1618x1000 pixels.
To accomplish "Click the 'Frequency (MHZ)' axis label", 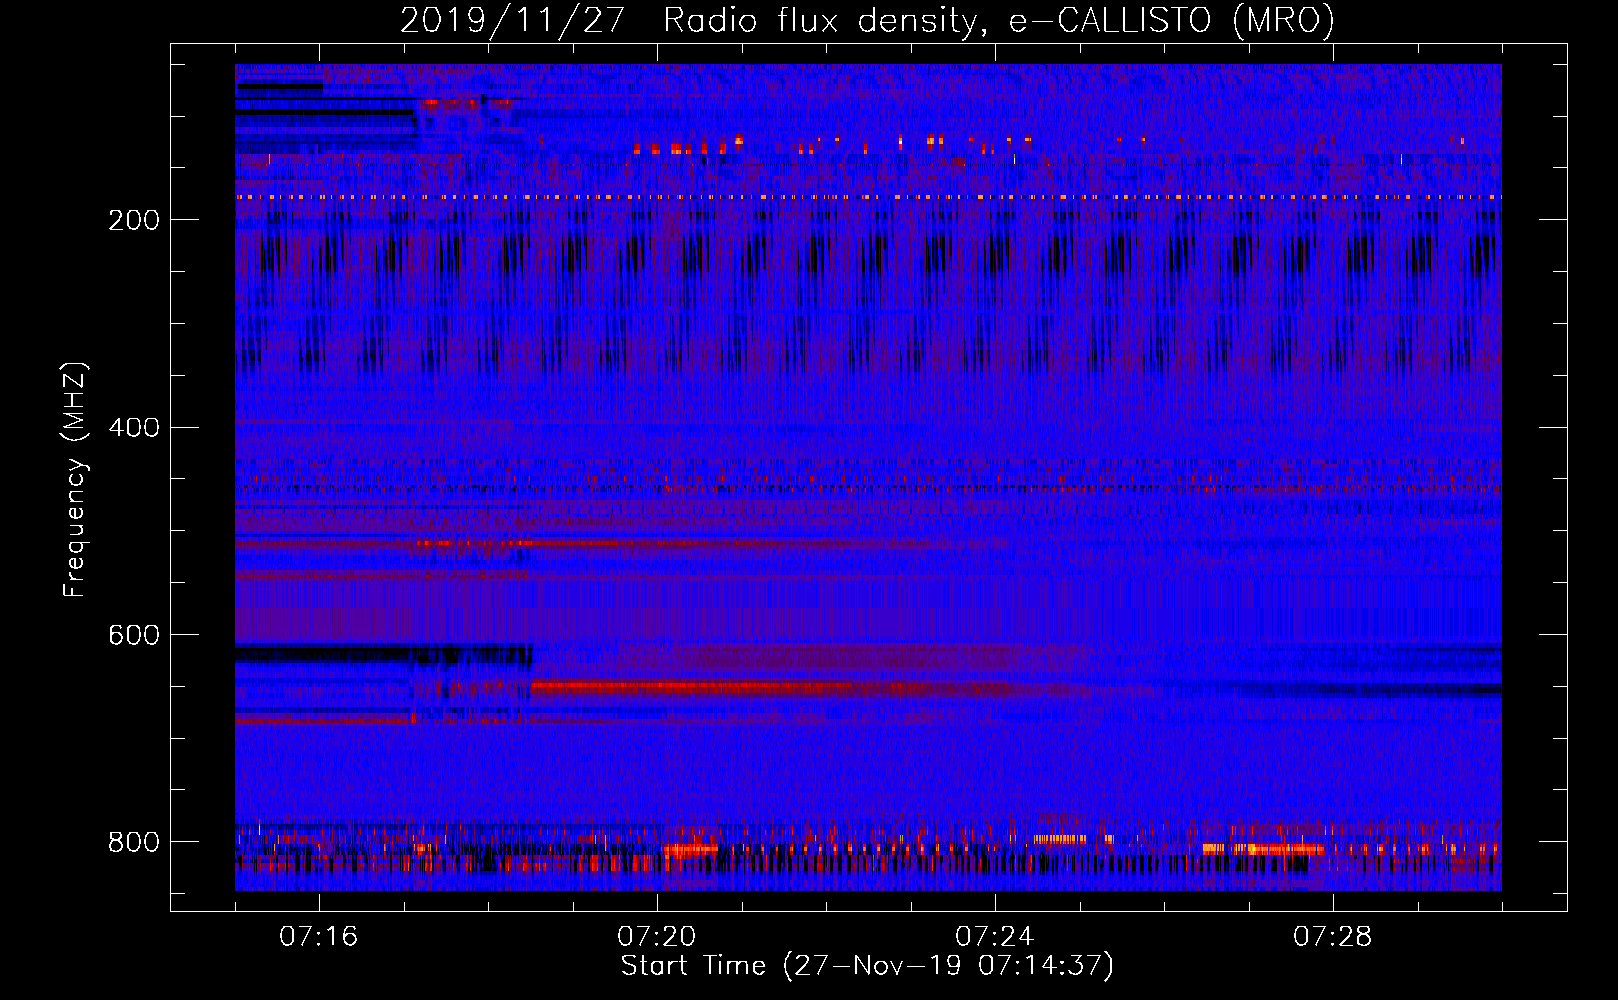I will click(75, 479).
